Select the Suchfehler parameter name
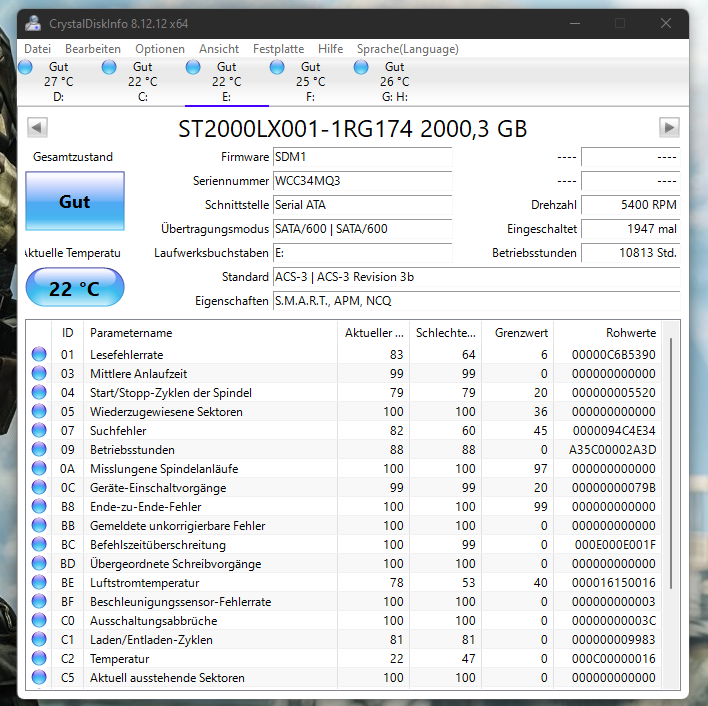Viewport: 708px width, 706px height. [118, 431]
